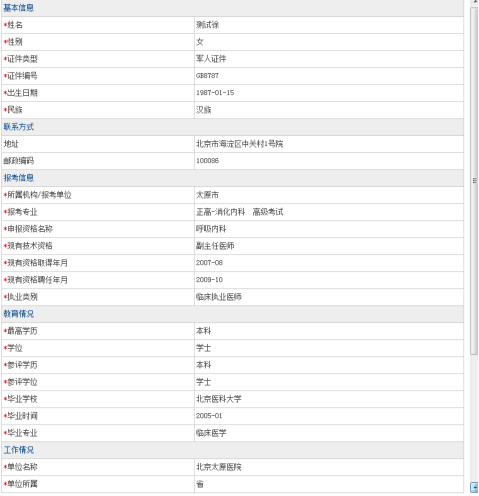Click the 基本信息 section header
The width and height of the screenshot is (479, 496).
click(x=19, y=8)
